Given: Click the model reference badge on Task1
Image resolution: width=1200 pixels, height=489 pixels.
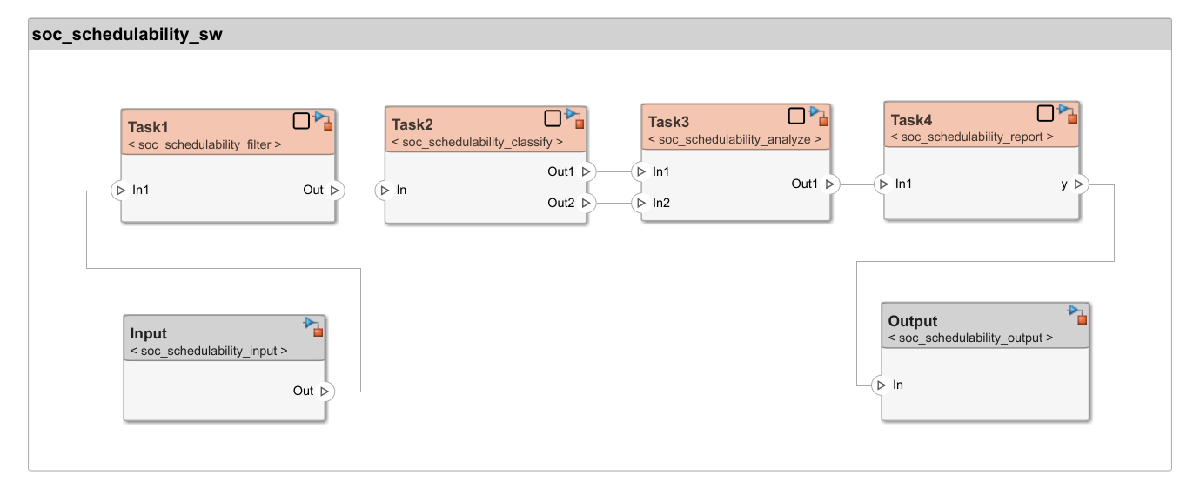Looking at the screenshot, I should click(323, 121).
